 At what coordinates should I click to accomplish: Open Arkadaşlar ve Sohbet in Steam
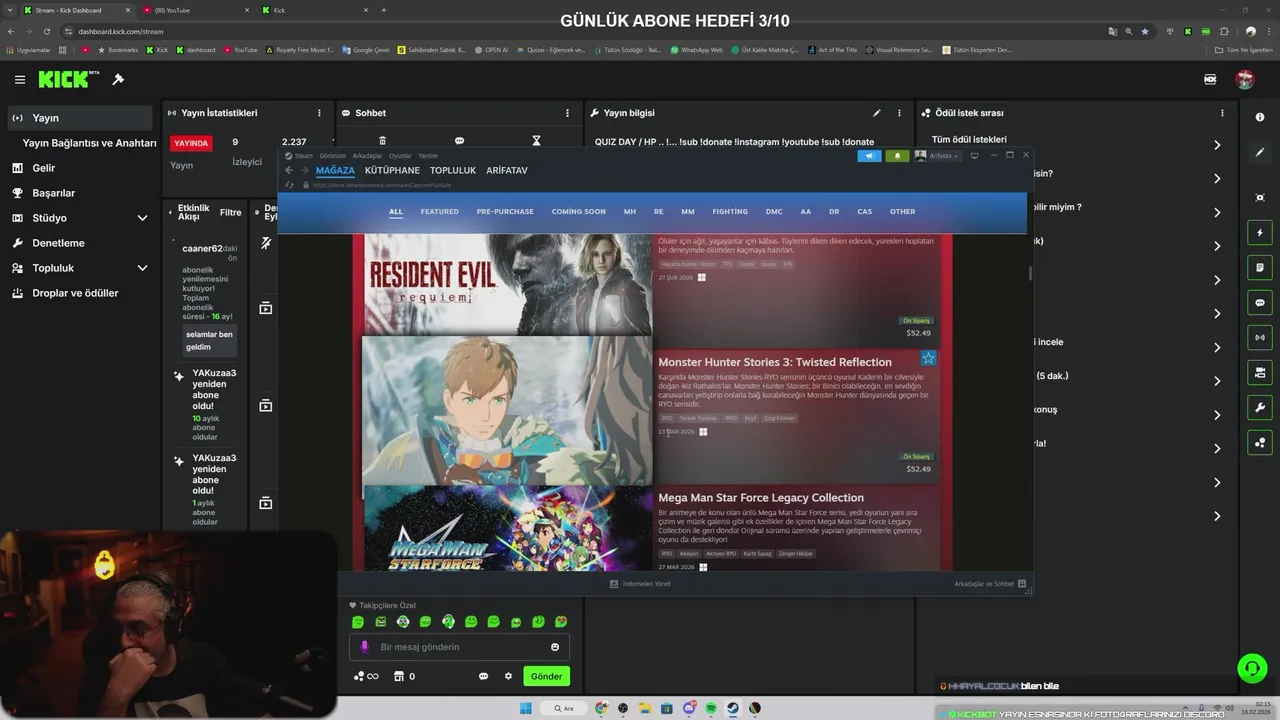pos(990,583)
